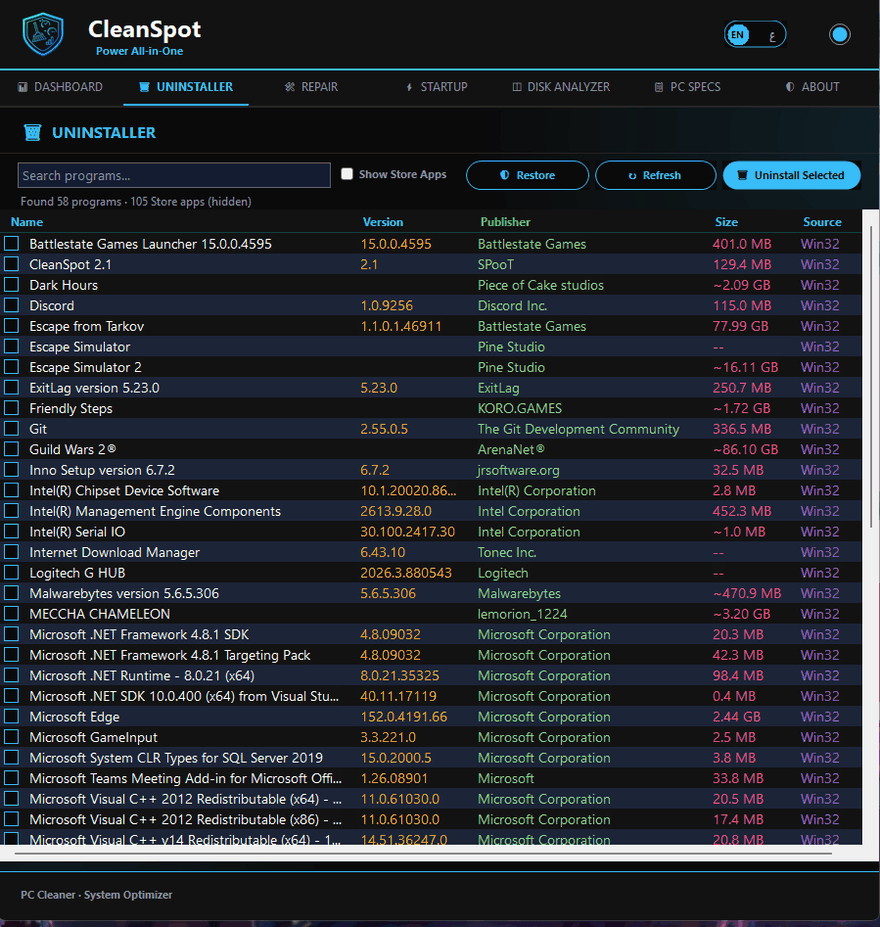
Task: Click the CleanSpot shield logo
Action: (43, 34)
